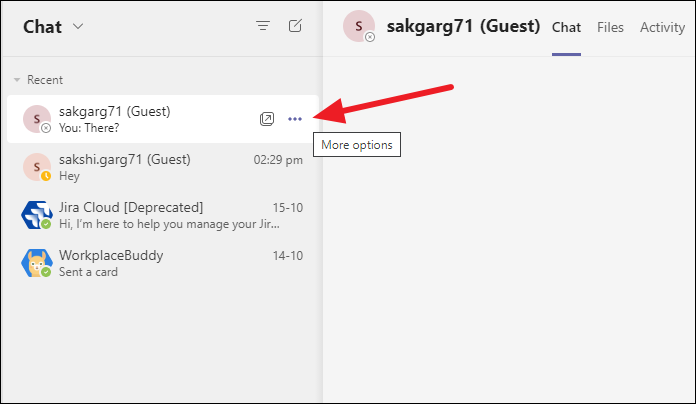Image resolution: width=696 pixels, height=404 pixels.
Task: Click sakshi.garg71 avatar in chat list
Action: tap(37, 167)
